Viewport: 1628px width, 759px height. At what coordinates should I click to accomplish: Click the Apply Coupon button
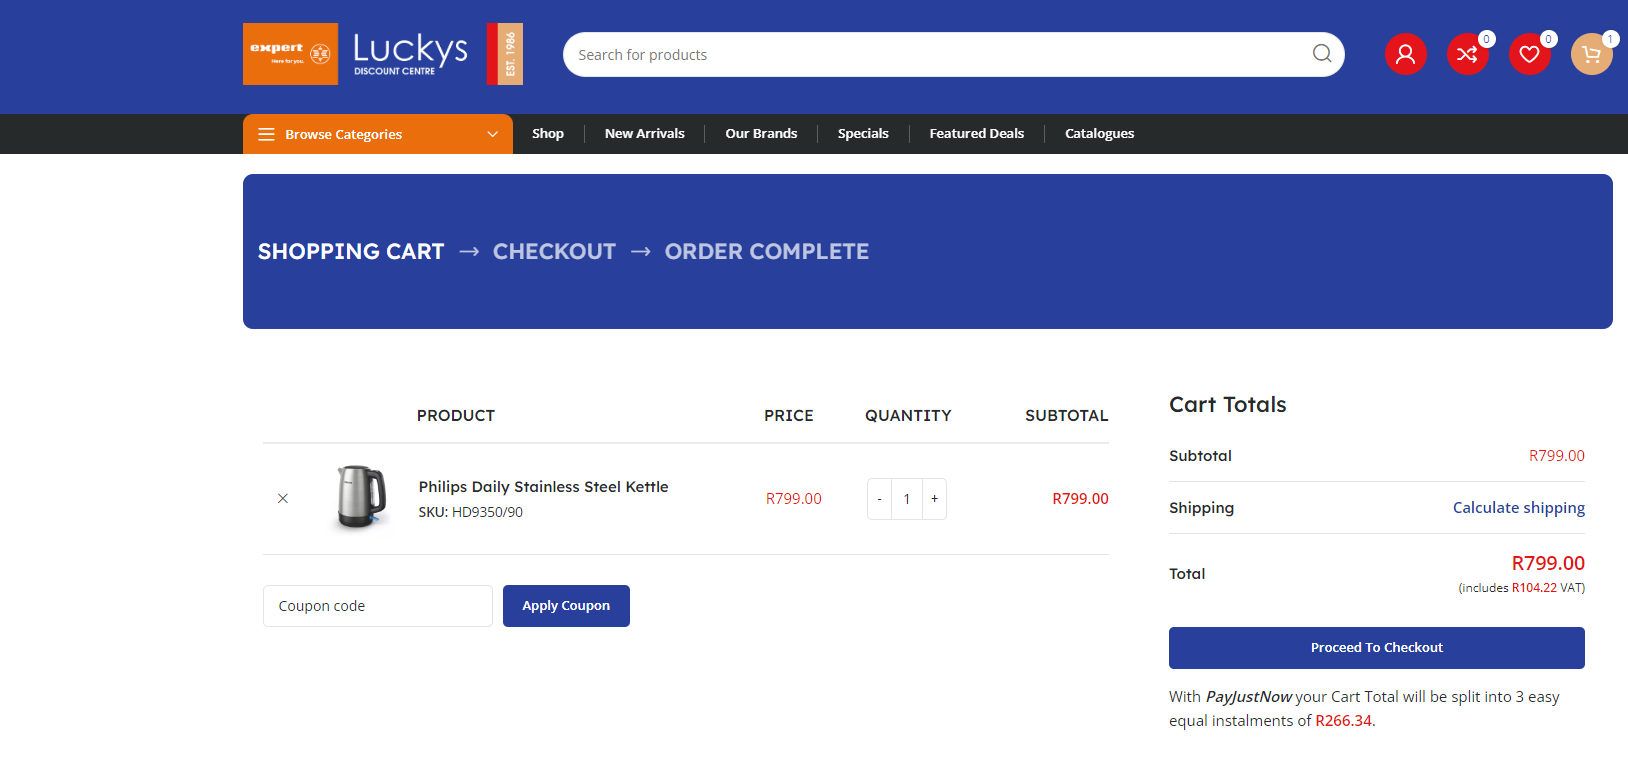point(566,606)
